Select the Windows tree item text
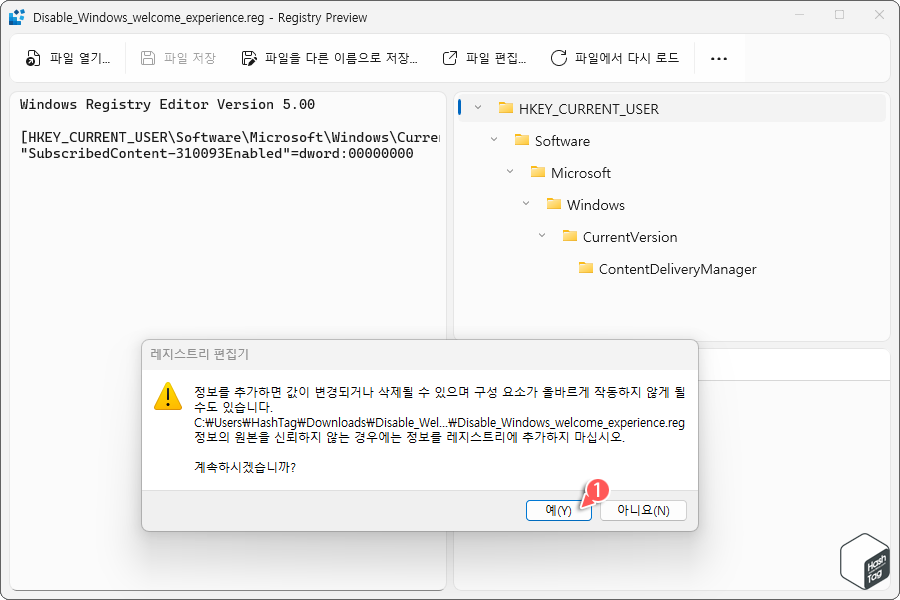The width and height of the screenshot is (900, 600). coord(596,206)
